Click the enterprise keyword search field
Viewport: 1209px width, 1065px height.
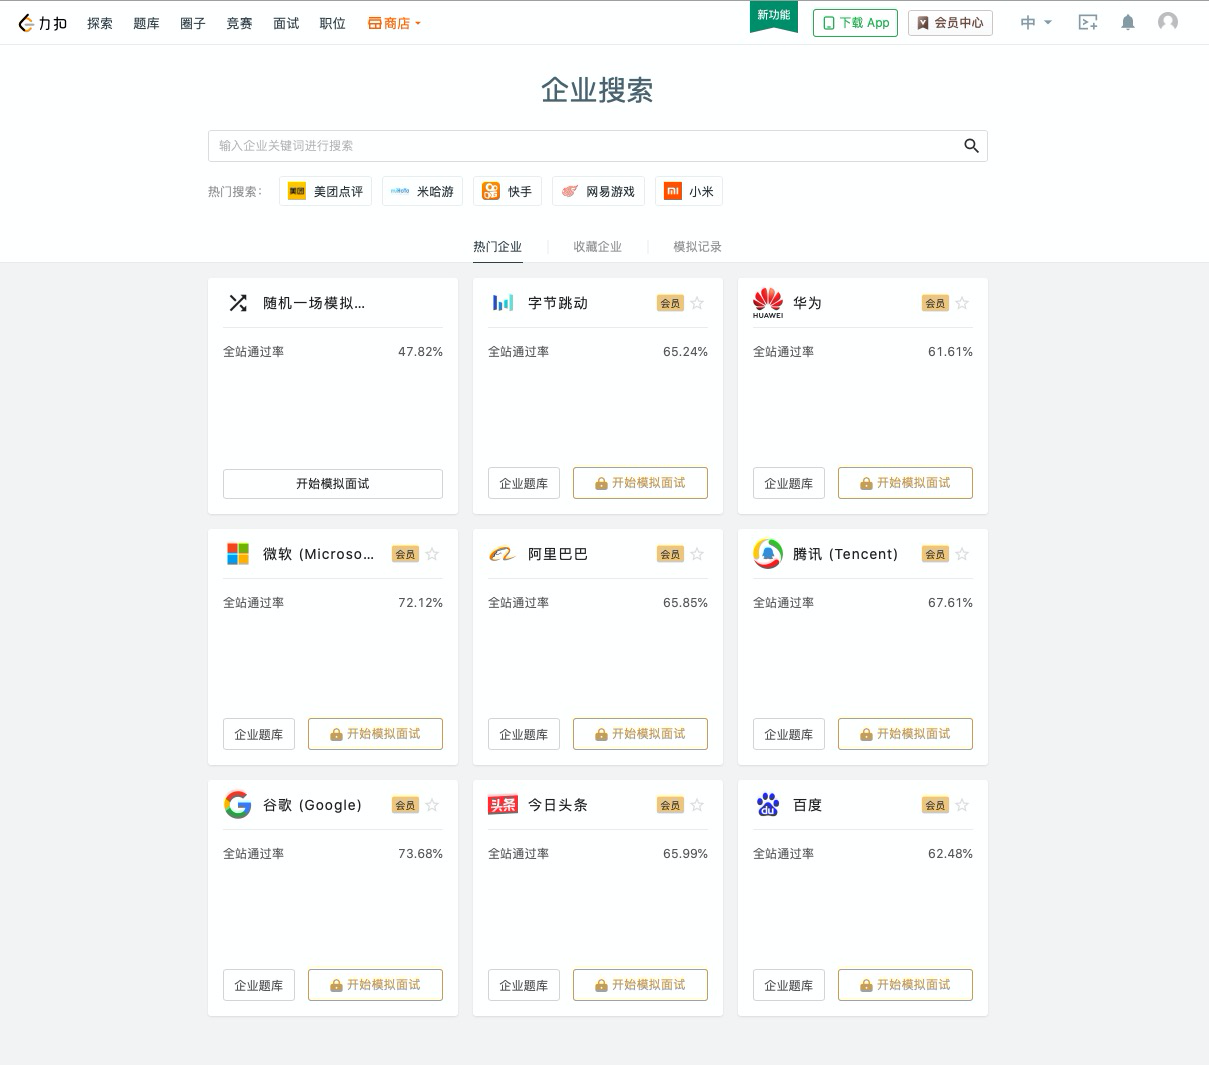[x=560, y=146]
